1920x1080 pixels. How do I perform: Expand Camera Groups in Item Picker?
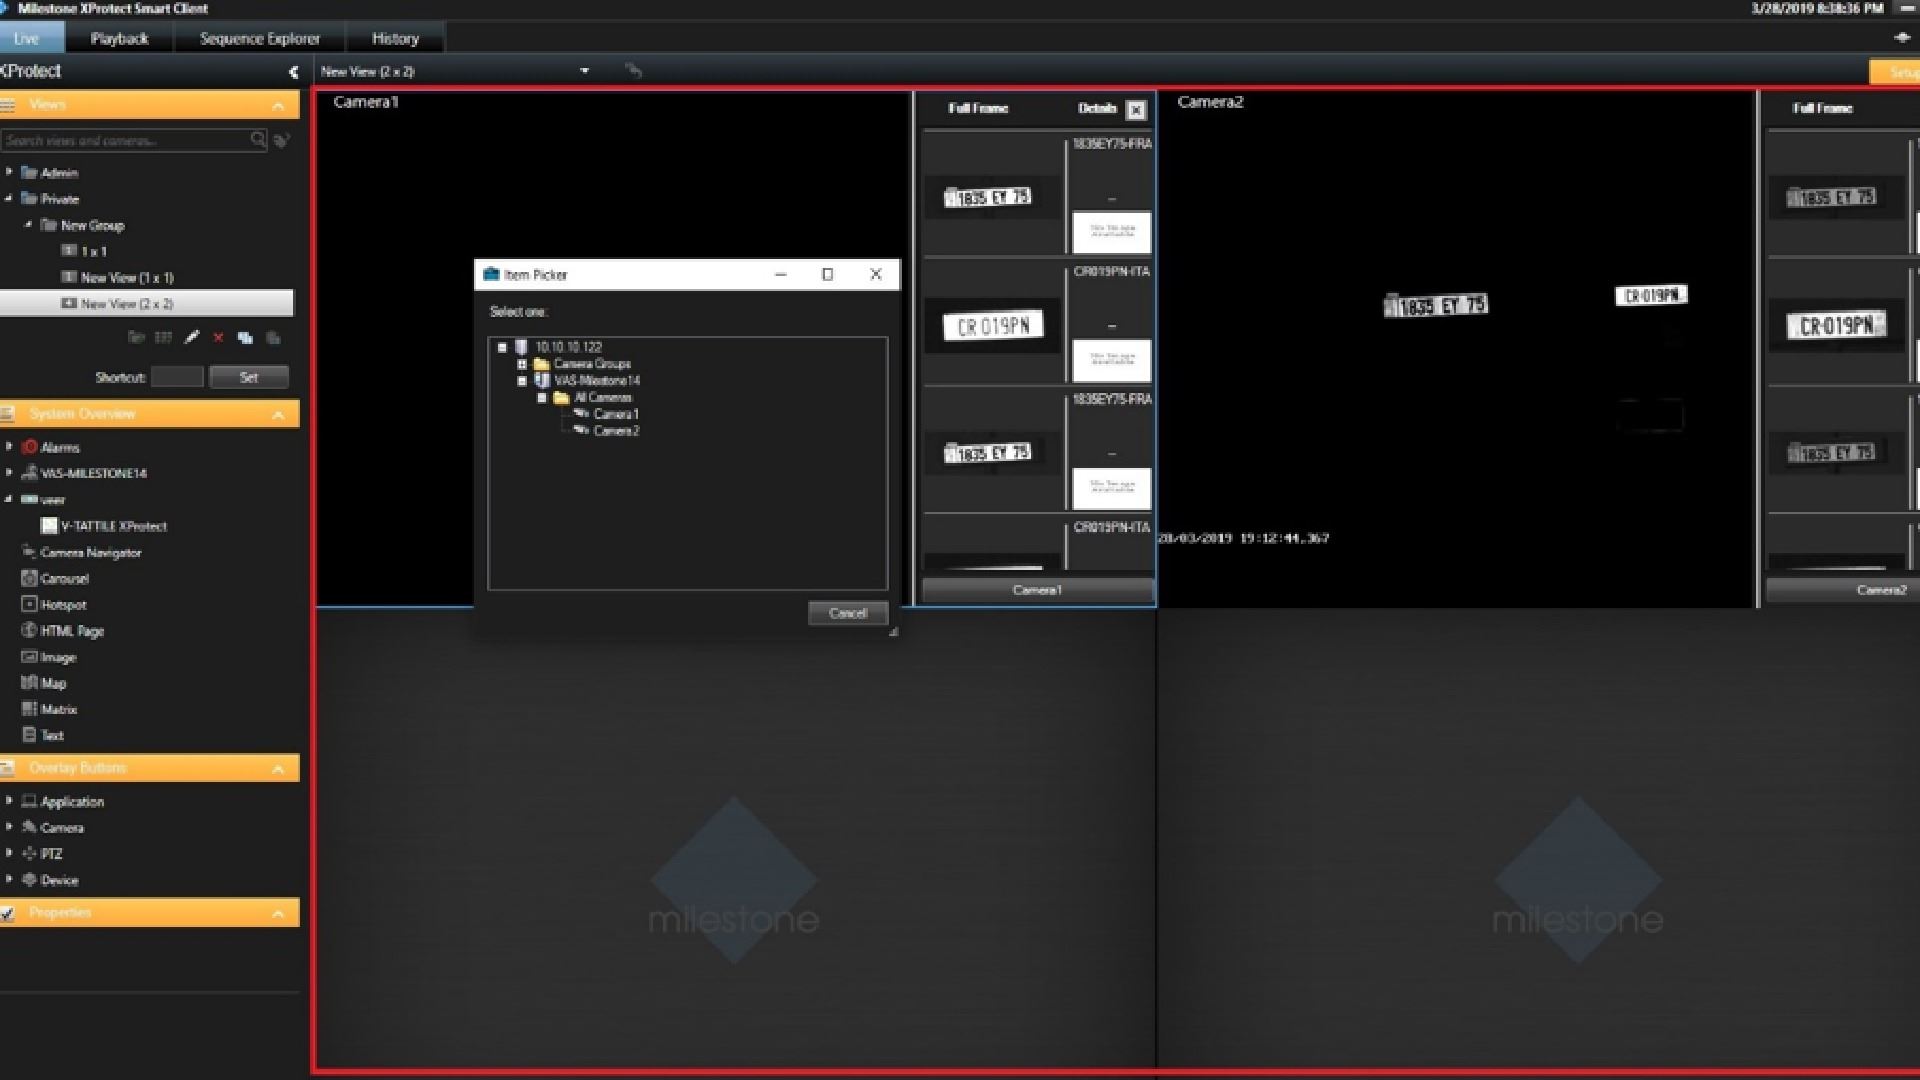click(522, 364)
